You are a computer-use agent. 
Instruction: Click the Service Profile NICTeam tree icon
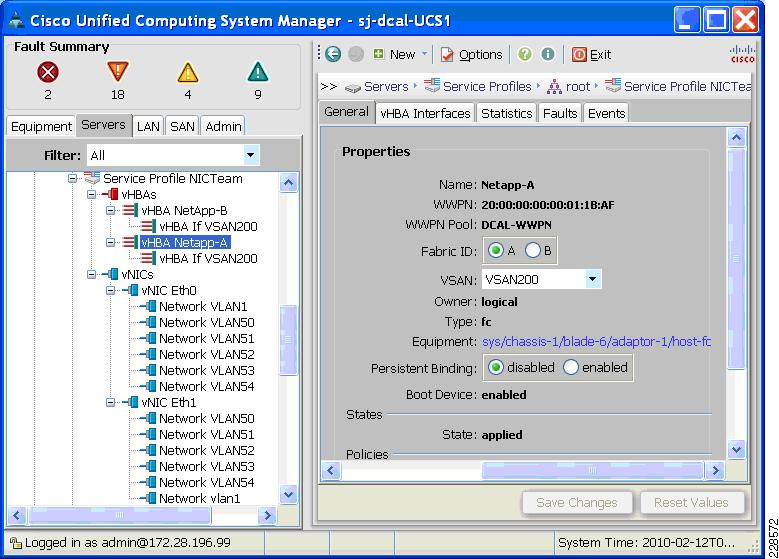tap(92, 177)
